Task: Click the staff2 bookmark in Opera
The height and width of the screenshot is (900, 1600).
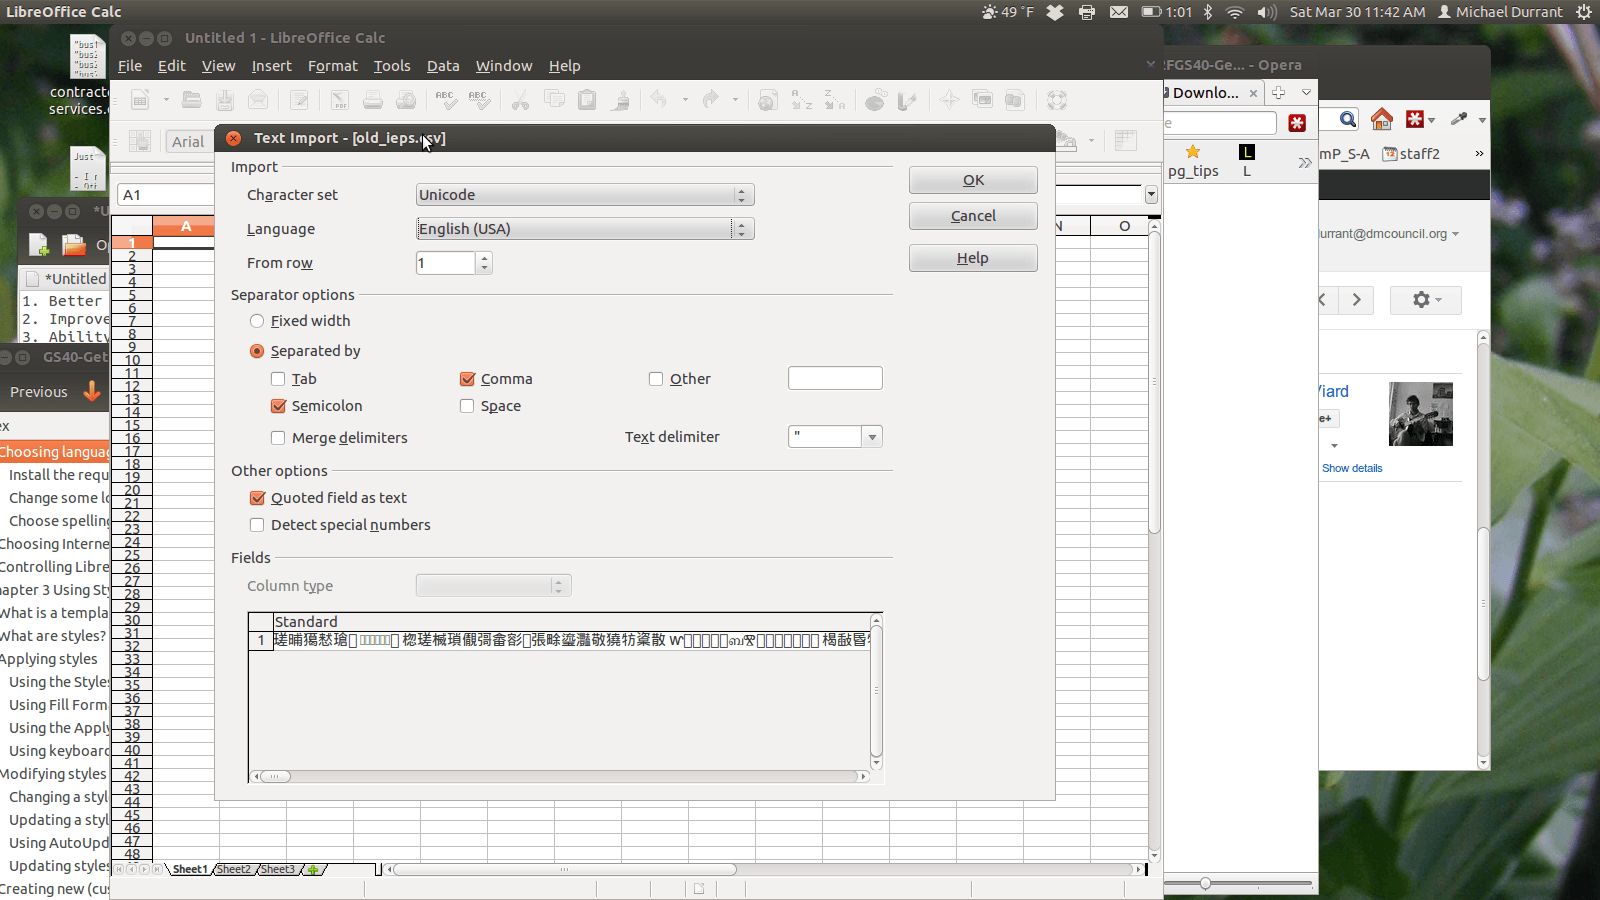Action: pos(1411,154)
